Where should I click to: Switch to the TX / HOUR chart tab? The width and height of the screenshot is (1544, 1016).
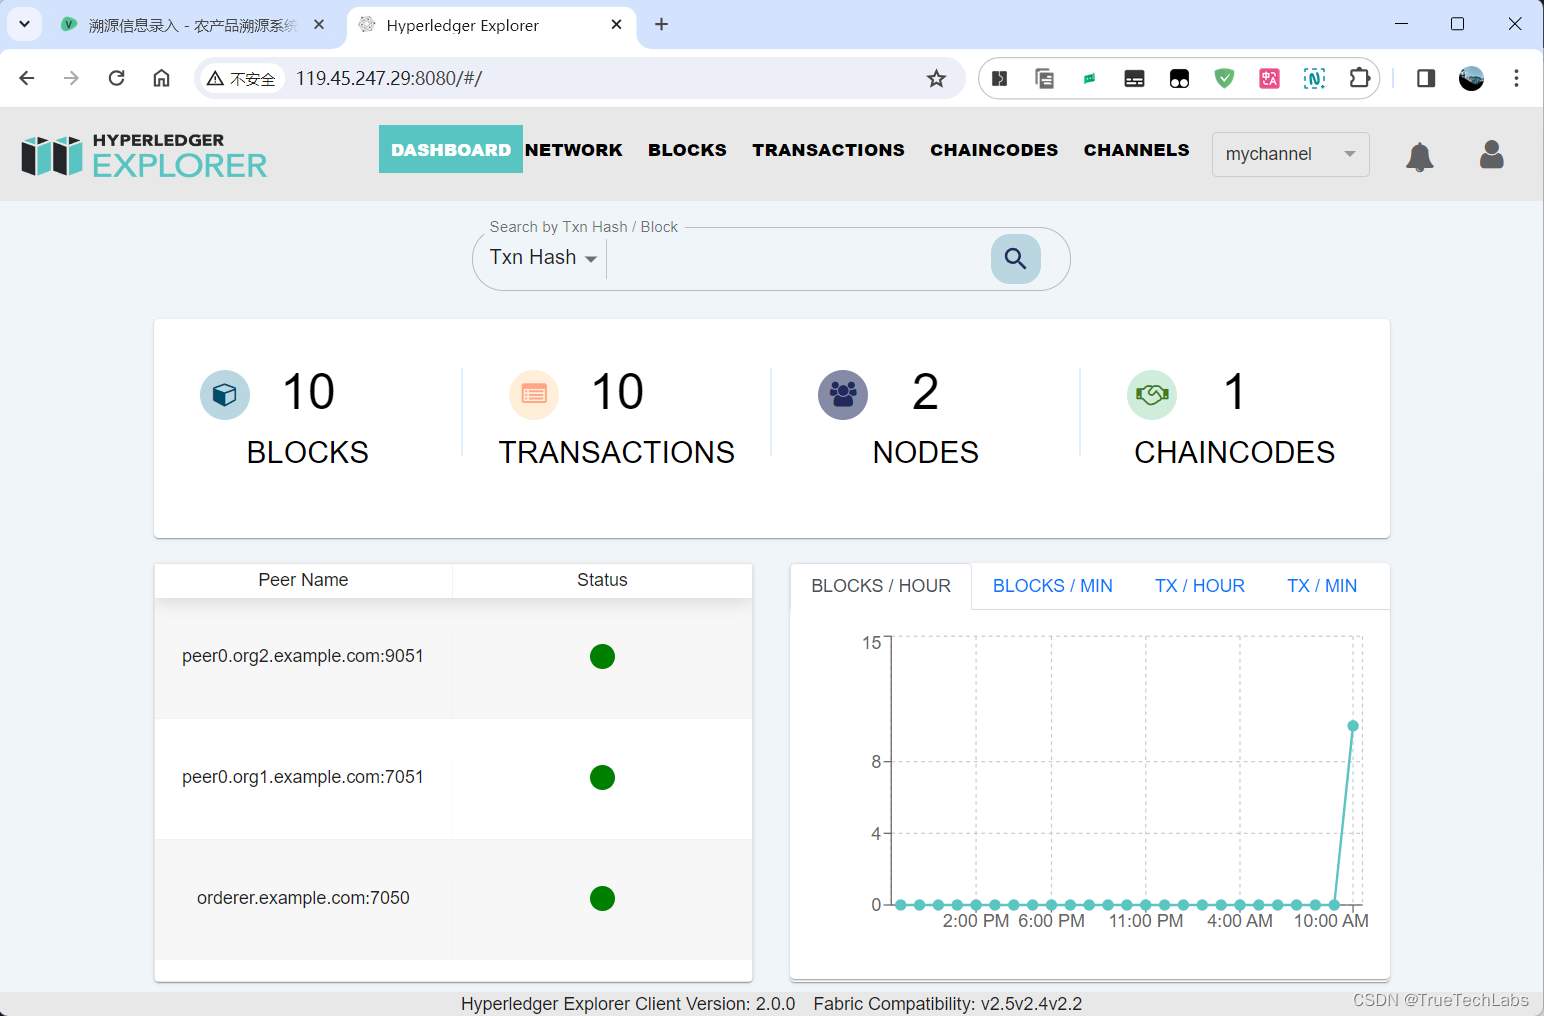(1199, 585)
